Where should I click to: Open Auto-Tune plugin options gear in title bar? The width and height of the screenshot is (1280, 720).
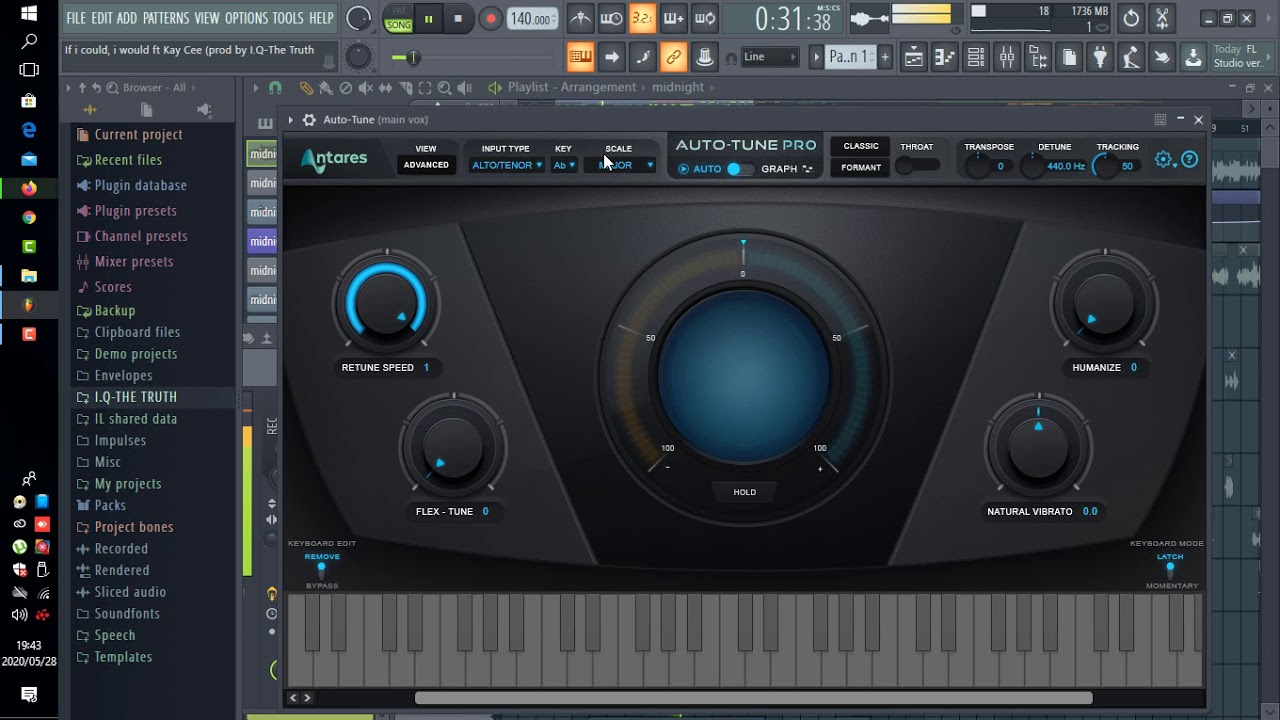click(x=309, y=120)
